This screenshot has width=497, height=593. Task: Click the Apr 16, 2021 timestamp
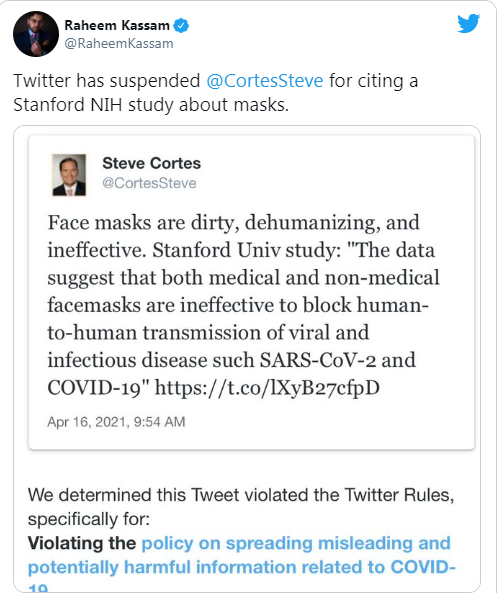point(116,422)
